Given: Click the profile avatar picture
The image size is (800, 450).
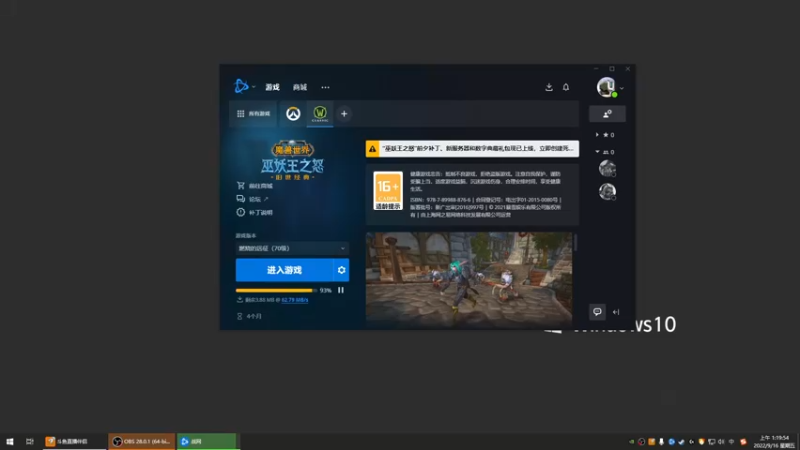Looking at the screenshot, I should (x=606, y=87).
